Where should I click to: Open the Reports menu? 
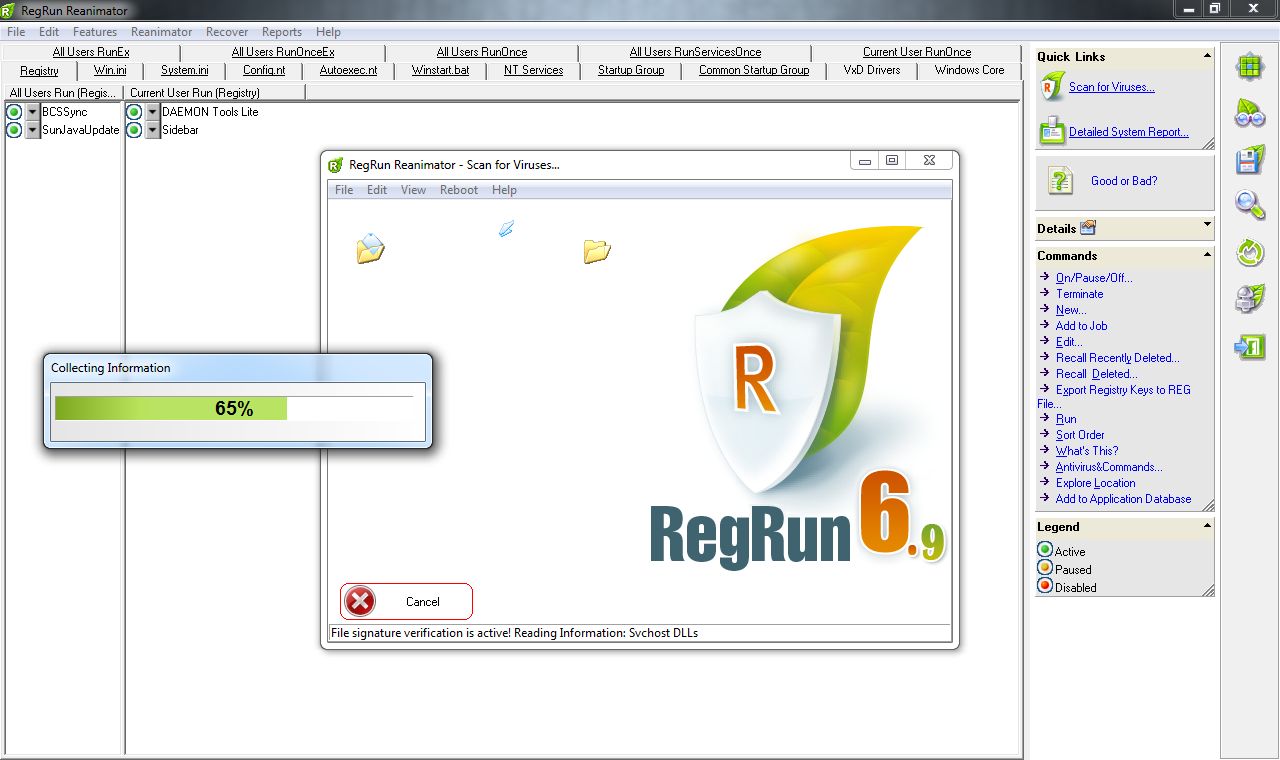(x=282, y=32)
